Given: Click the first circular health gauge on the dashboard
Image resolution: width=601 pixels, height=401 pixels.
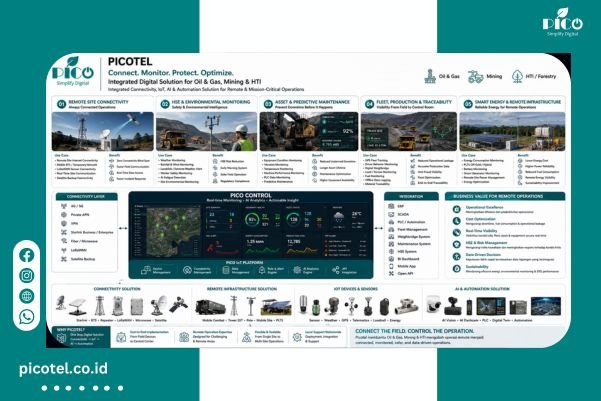Looking at the screenshot, I should point(252,220).
